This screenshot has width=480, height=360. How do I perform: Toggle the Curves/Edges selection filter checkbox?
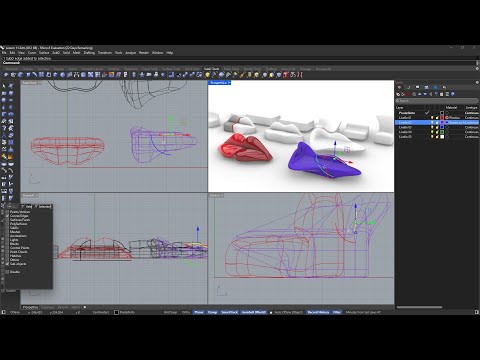[x=7, y=216]
